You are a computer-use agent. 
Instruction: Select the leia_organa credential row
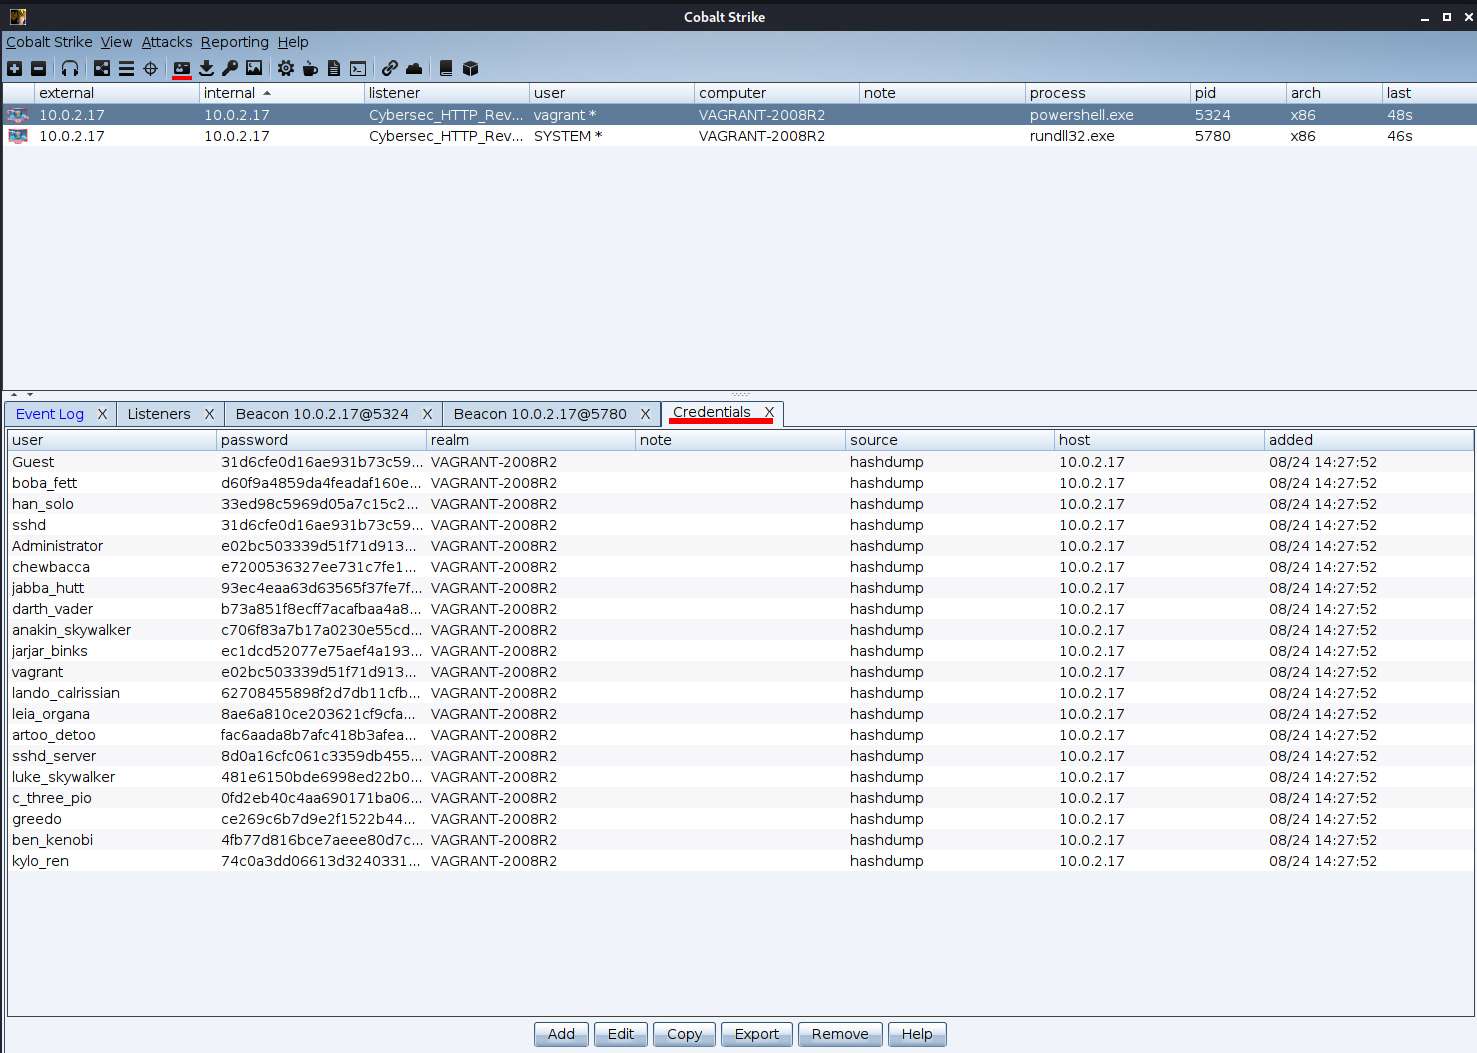point(740,714)
